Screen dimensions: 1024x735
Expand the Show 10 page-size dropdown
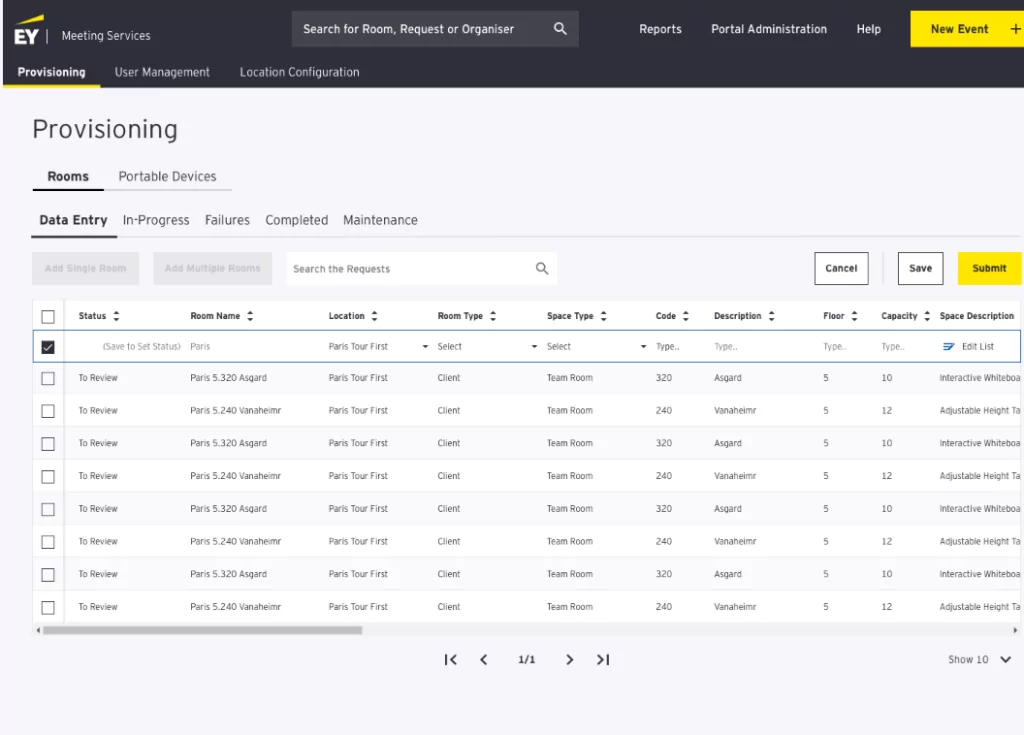point(979,659)
